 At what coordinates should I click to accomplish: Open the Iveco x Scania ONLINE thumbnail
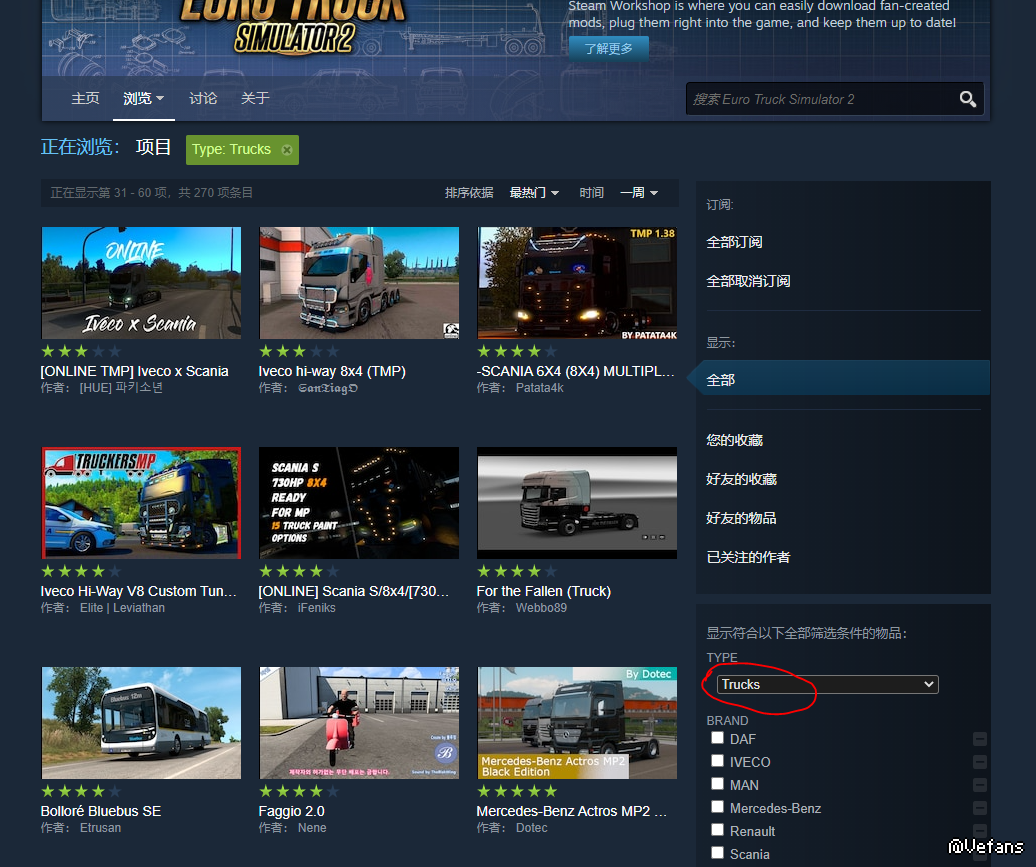[x=141, y=283]
